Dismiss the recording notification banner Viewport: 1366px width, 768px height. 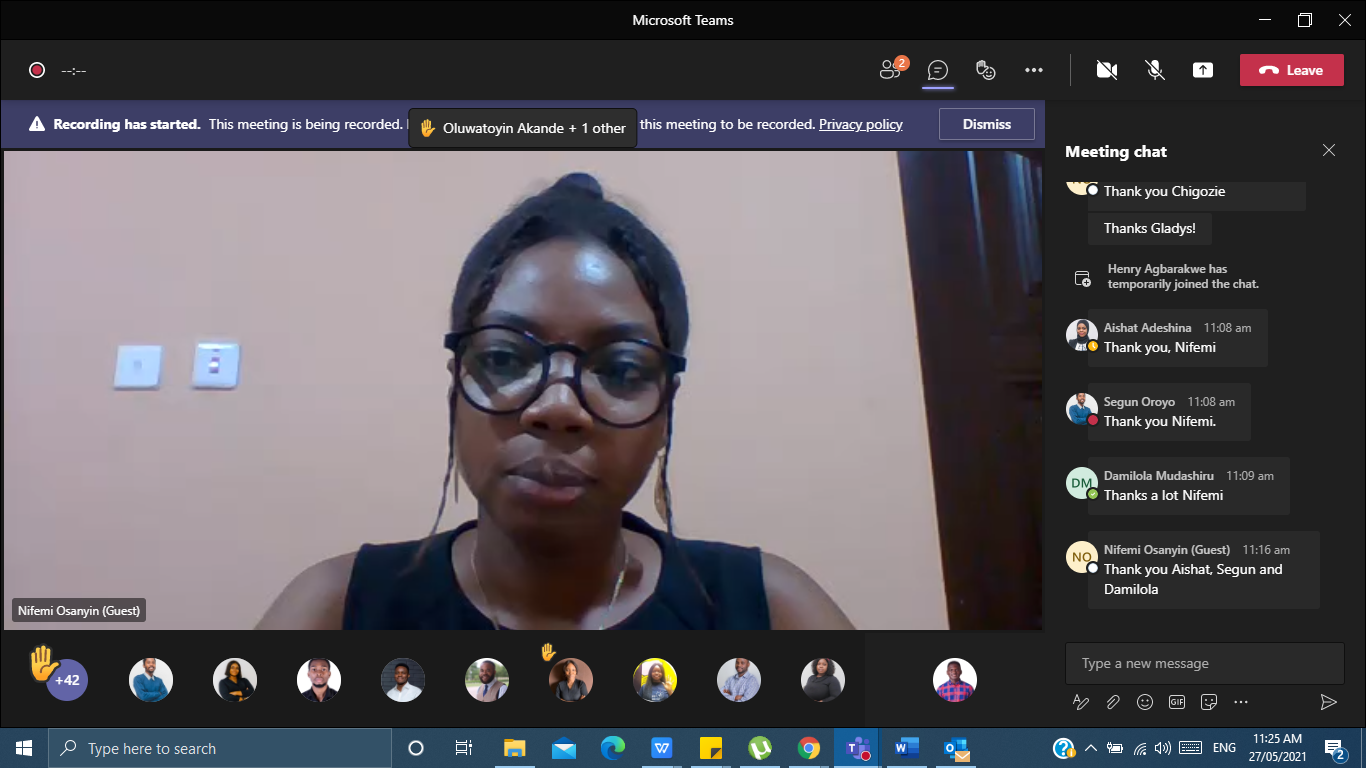986,124
